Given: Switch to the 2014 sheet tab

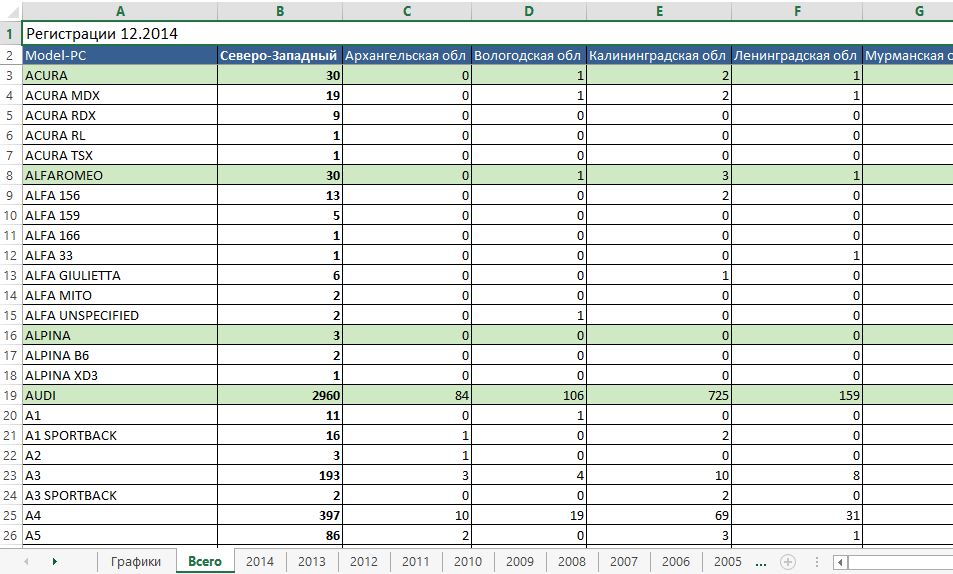Looking at the screenshot, I should (260, 561).
